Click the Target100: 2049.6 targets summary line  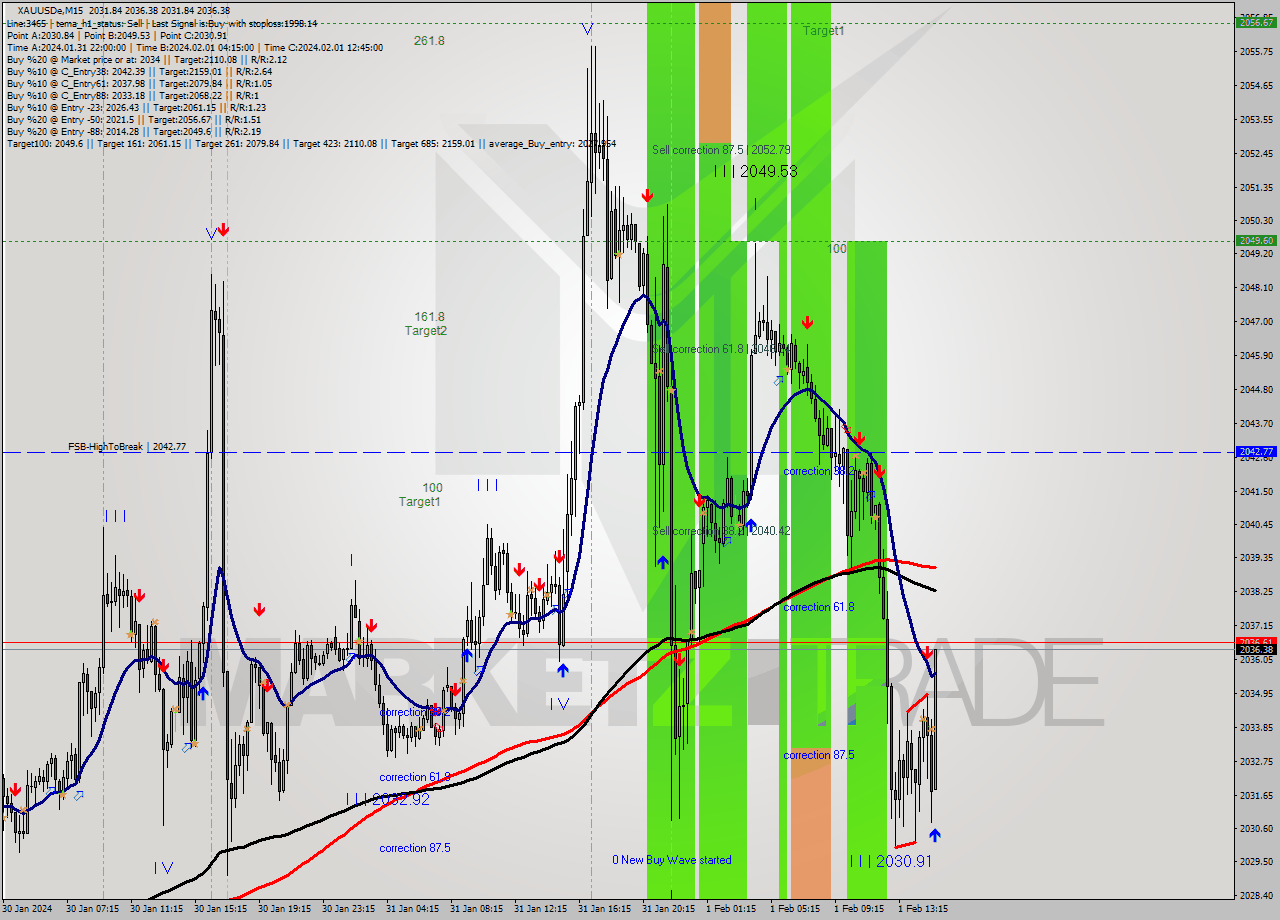(311, 144)
